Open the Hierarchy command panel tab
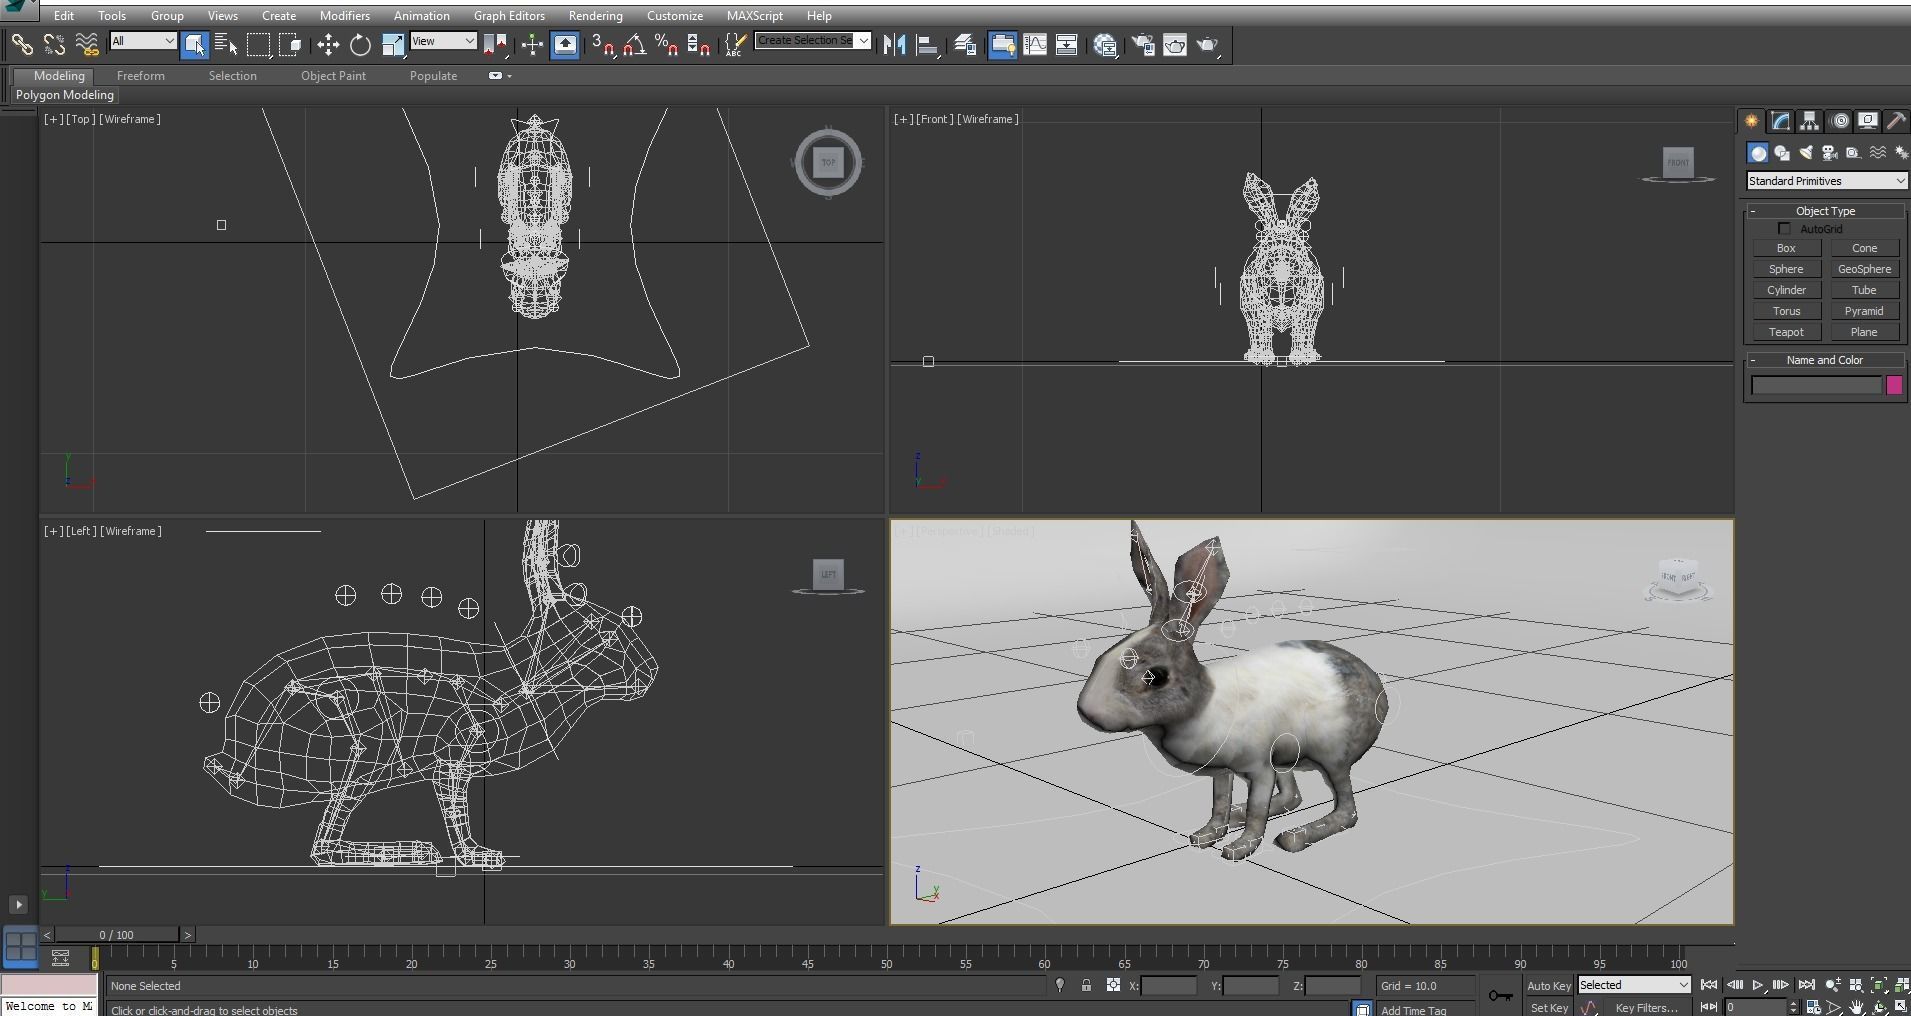The width and height of the screenshot is (1911, 1016). point(1809,121)
